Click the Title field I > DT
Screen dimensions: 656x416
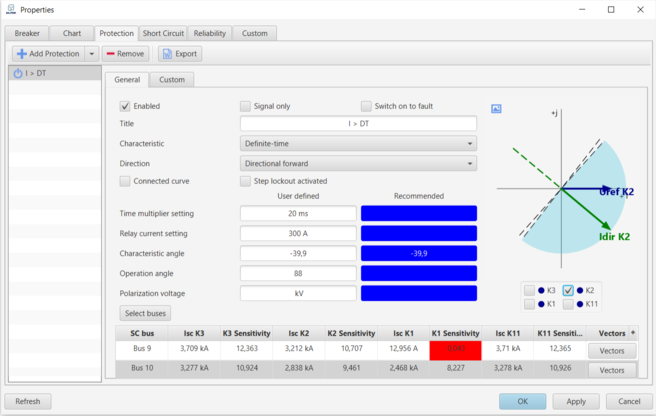(358, 123)
